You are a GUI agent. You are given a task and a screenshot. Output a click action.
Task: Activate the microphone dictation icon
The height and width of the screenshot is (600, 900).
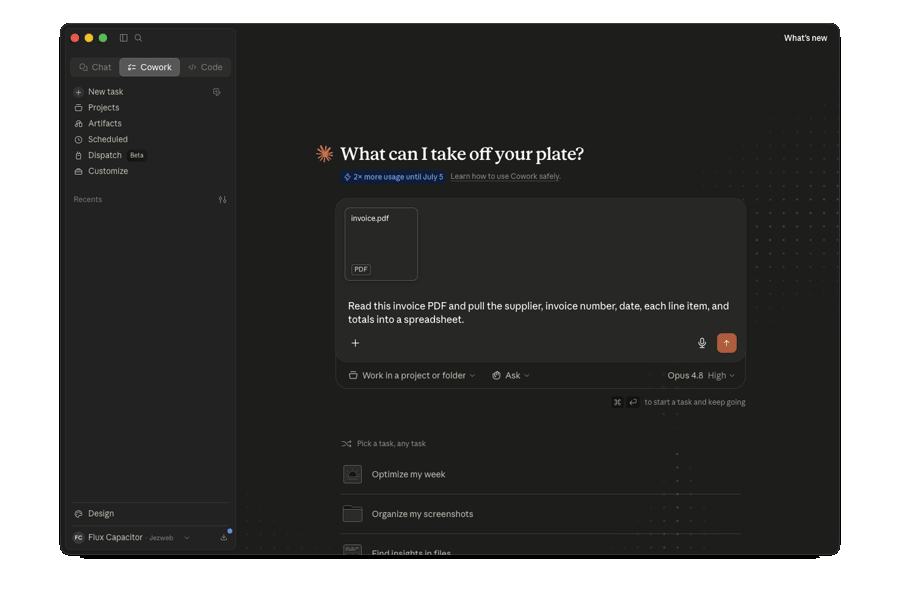(x=702, y=343)
